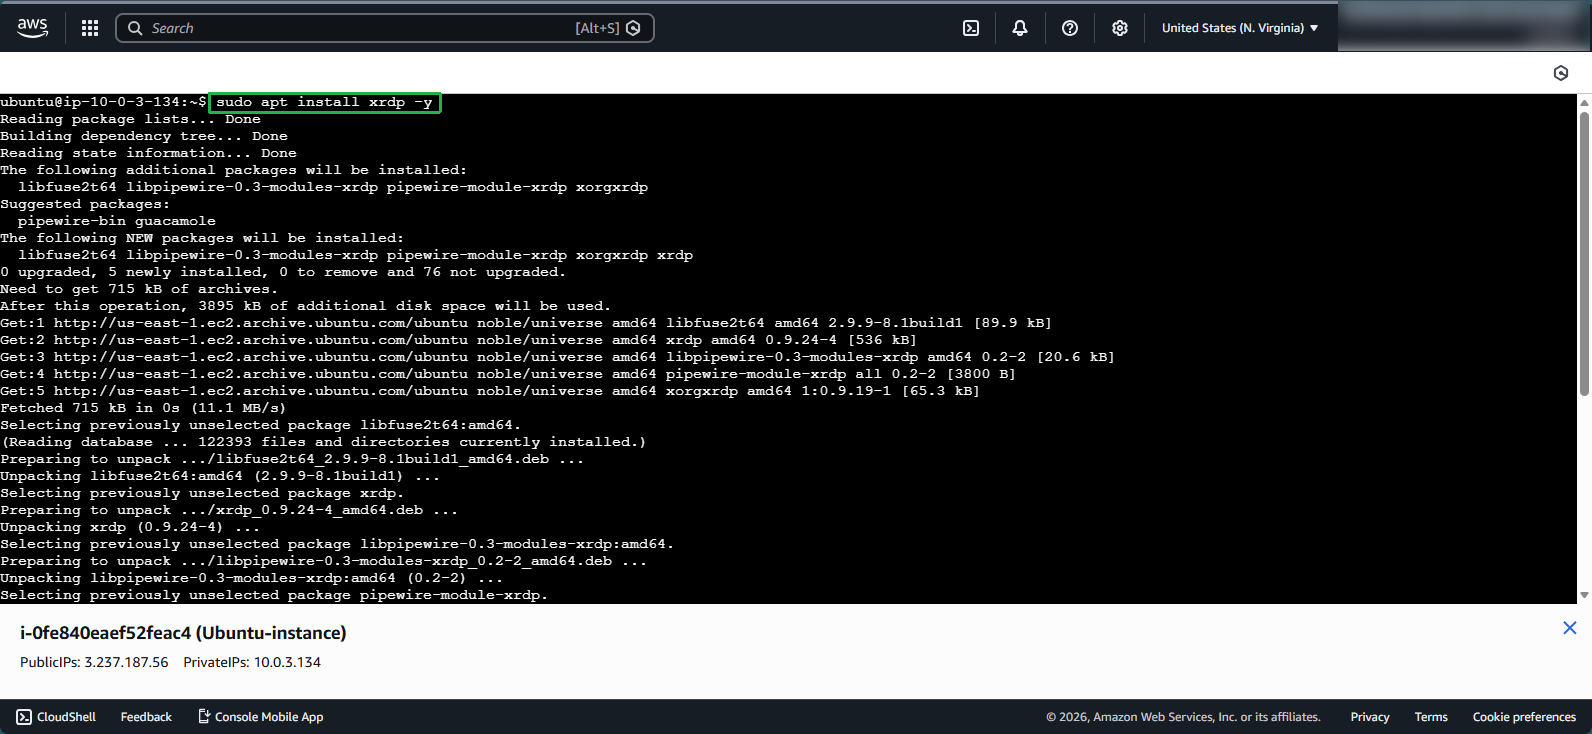1592x734 pixels.
Task: Click the 'Reading state information... Done' line
Action: point(148,153)
